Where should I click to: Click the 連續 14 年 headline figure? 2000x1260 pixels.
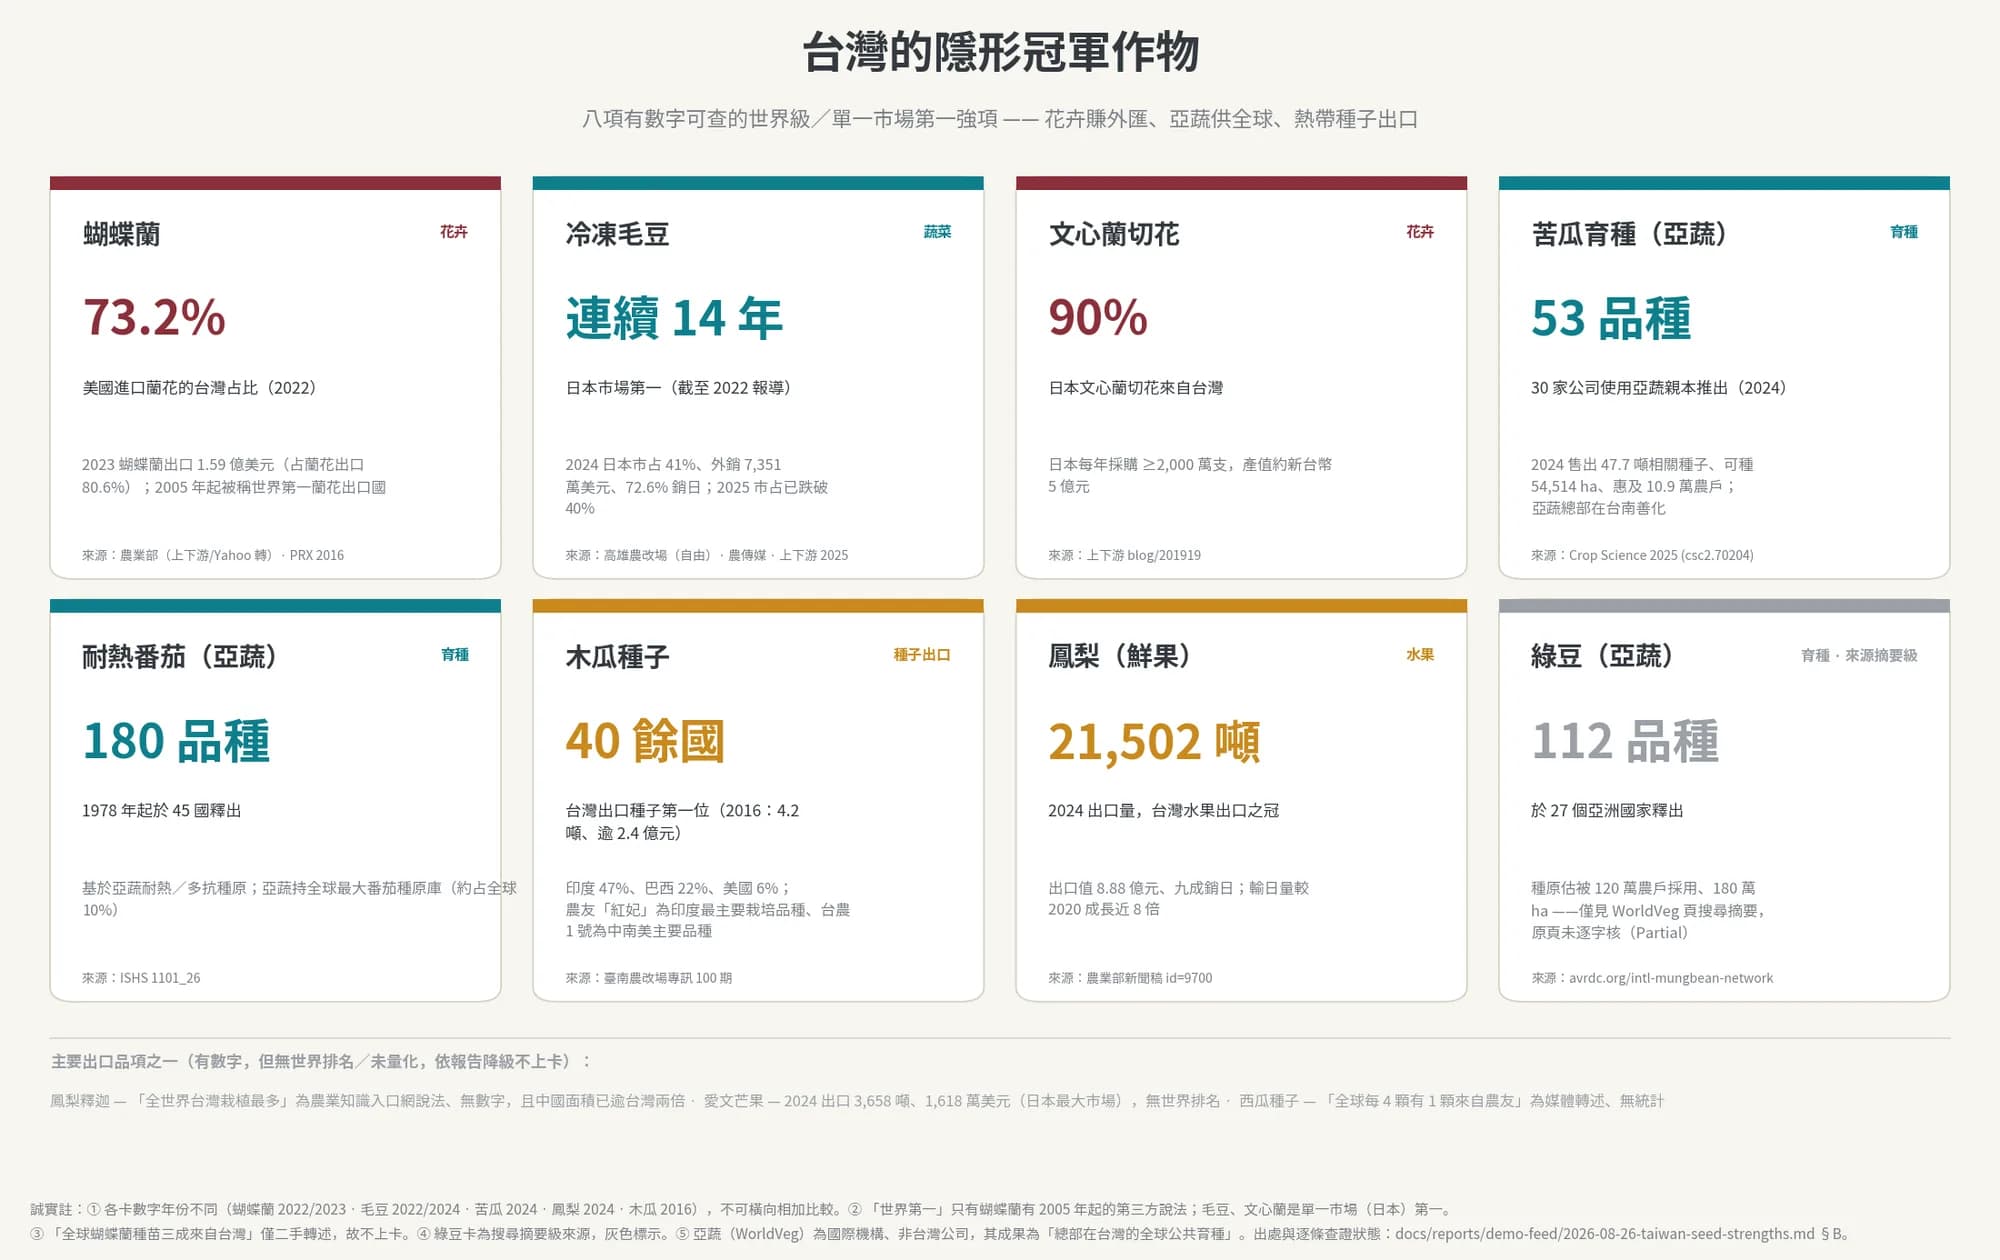[x=674, y=318]
